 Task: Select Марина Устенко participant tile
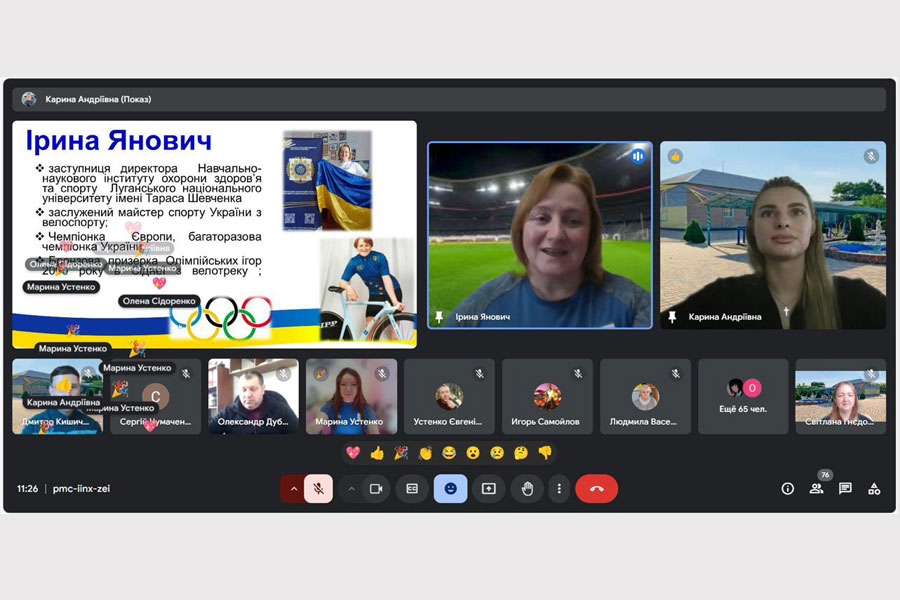point(351,396)
